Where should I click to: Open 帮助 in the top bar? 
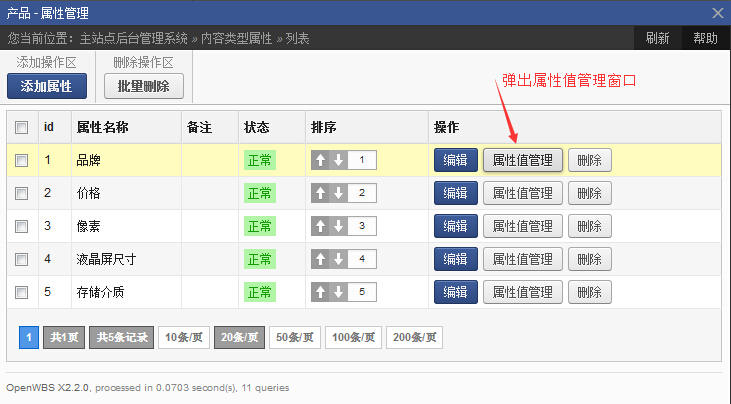705,38
